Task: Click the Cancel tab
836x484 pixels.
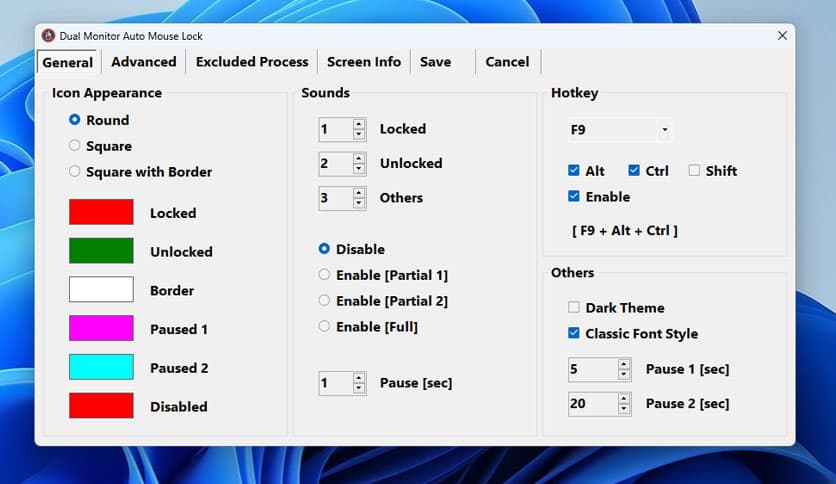Action: (x=507, y=62)
